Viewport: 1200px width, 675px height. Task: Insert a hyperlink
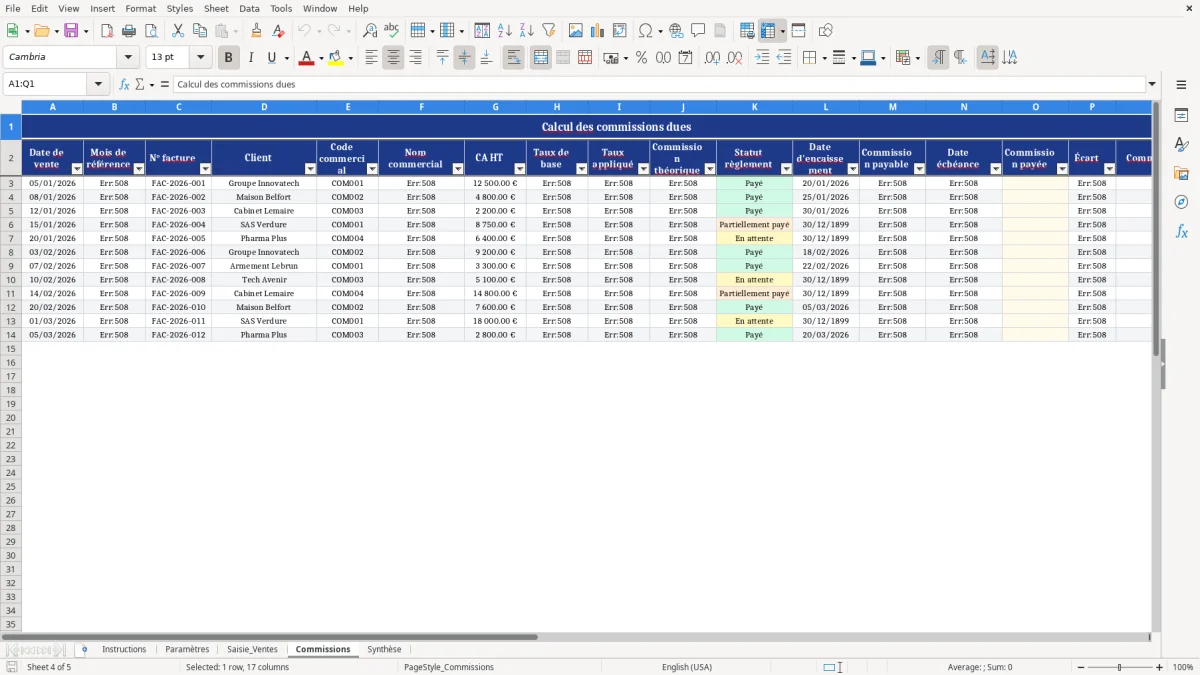click(676, 31)
